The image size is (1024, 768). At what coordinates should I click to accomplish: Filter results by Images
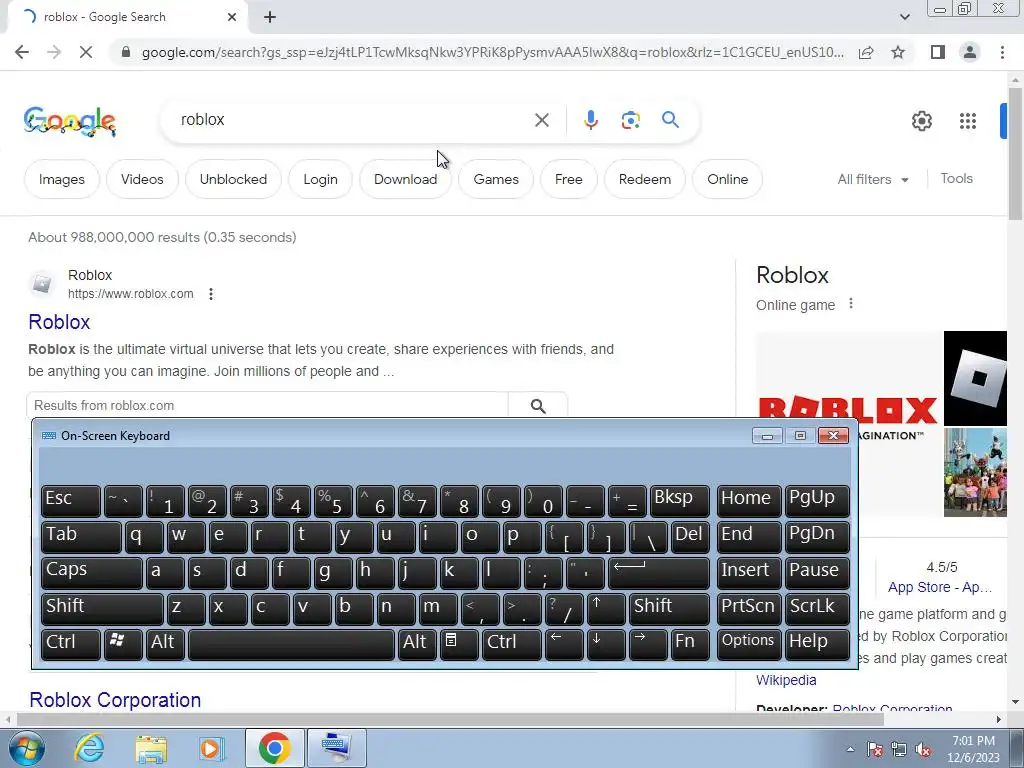(x=61, y=179)
